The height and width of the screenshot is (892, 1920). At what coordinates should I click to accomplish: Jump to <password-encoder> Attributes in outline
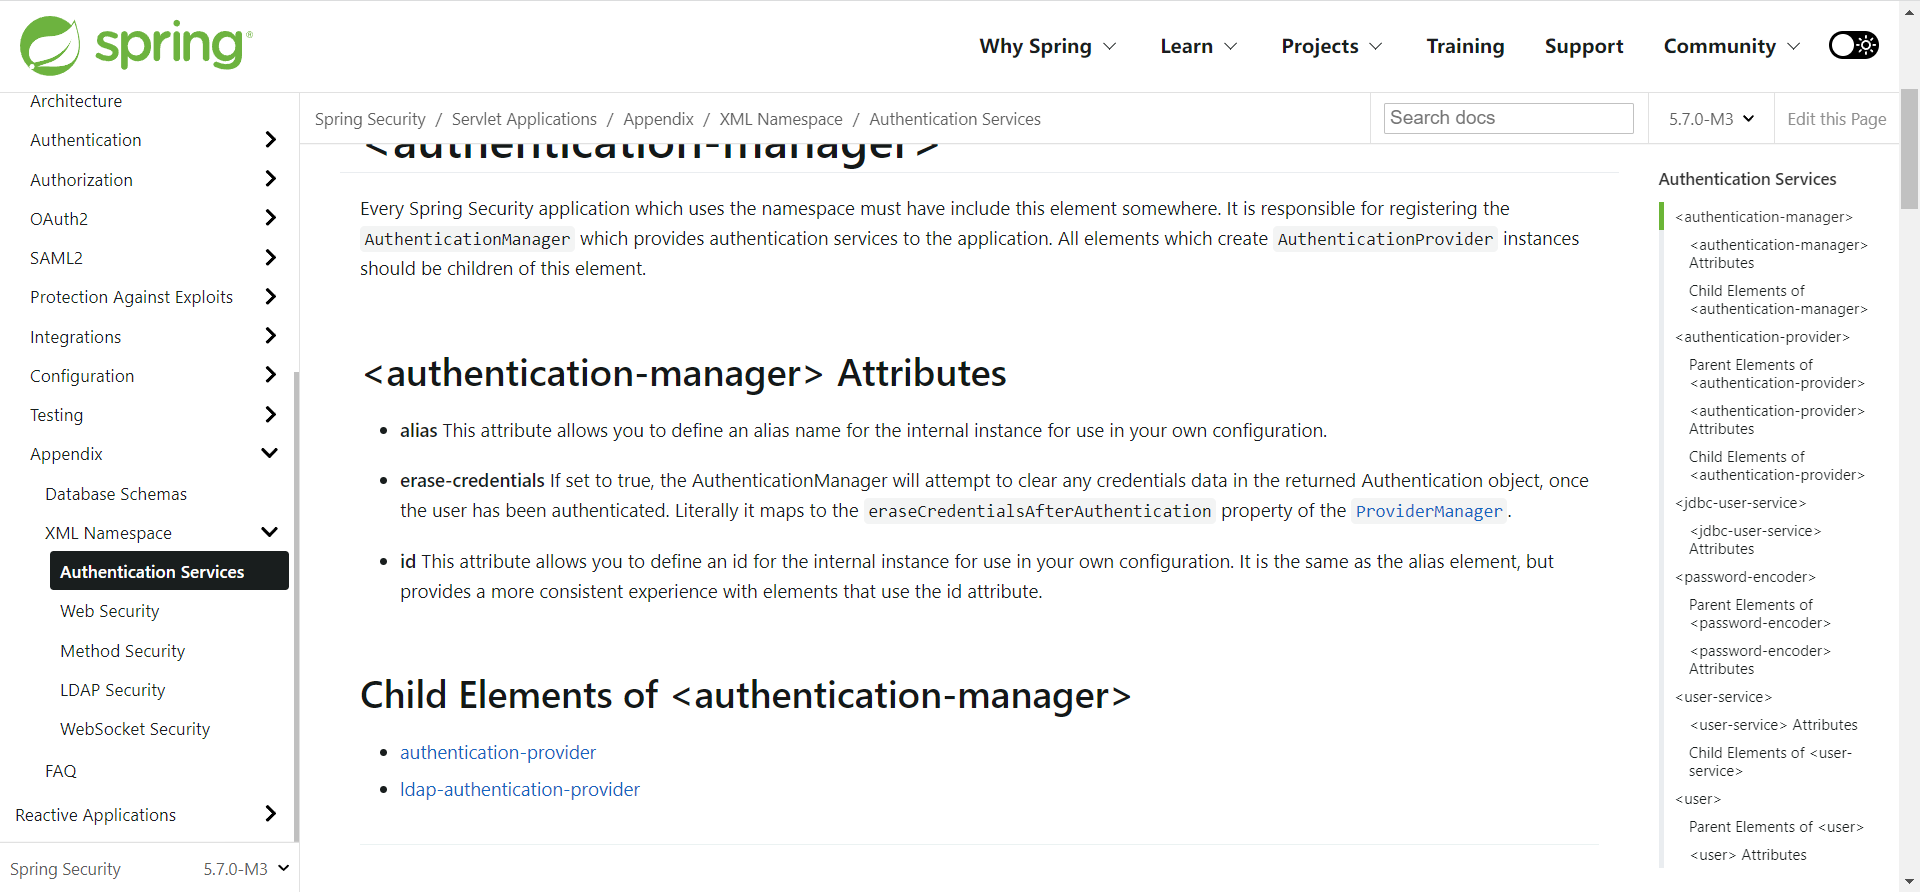click(1760, 660)
